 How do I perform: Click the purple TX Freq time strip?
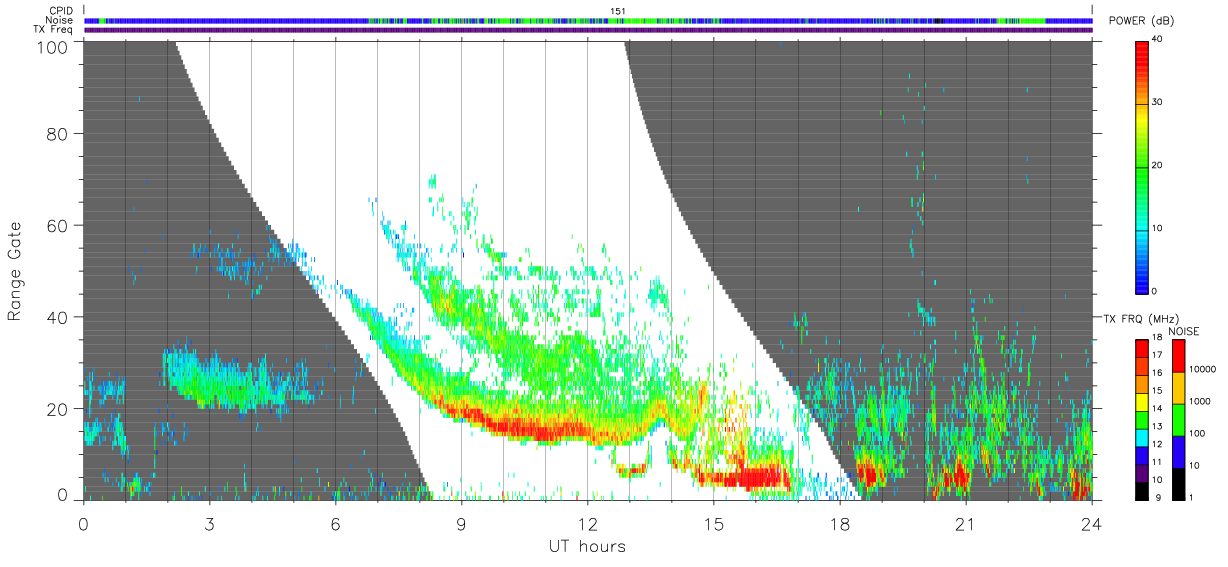coord(588,29)
